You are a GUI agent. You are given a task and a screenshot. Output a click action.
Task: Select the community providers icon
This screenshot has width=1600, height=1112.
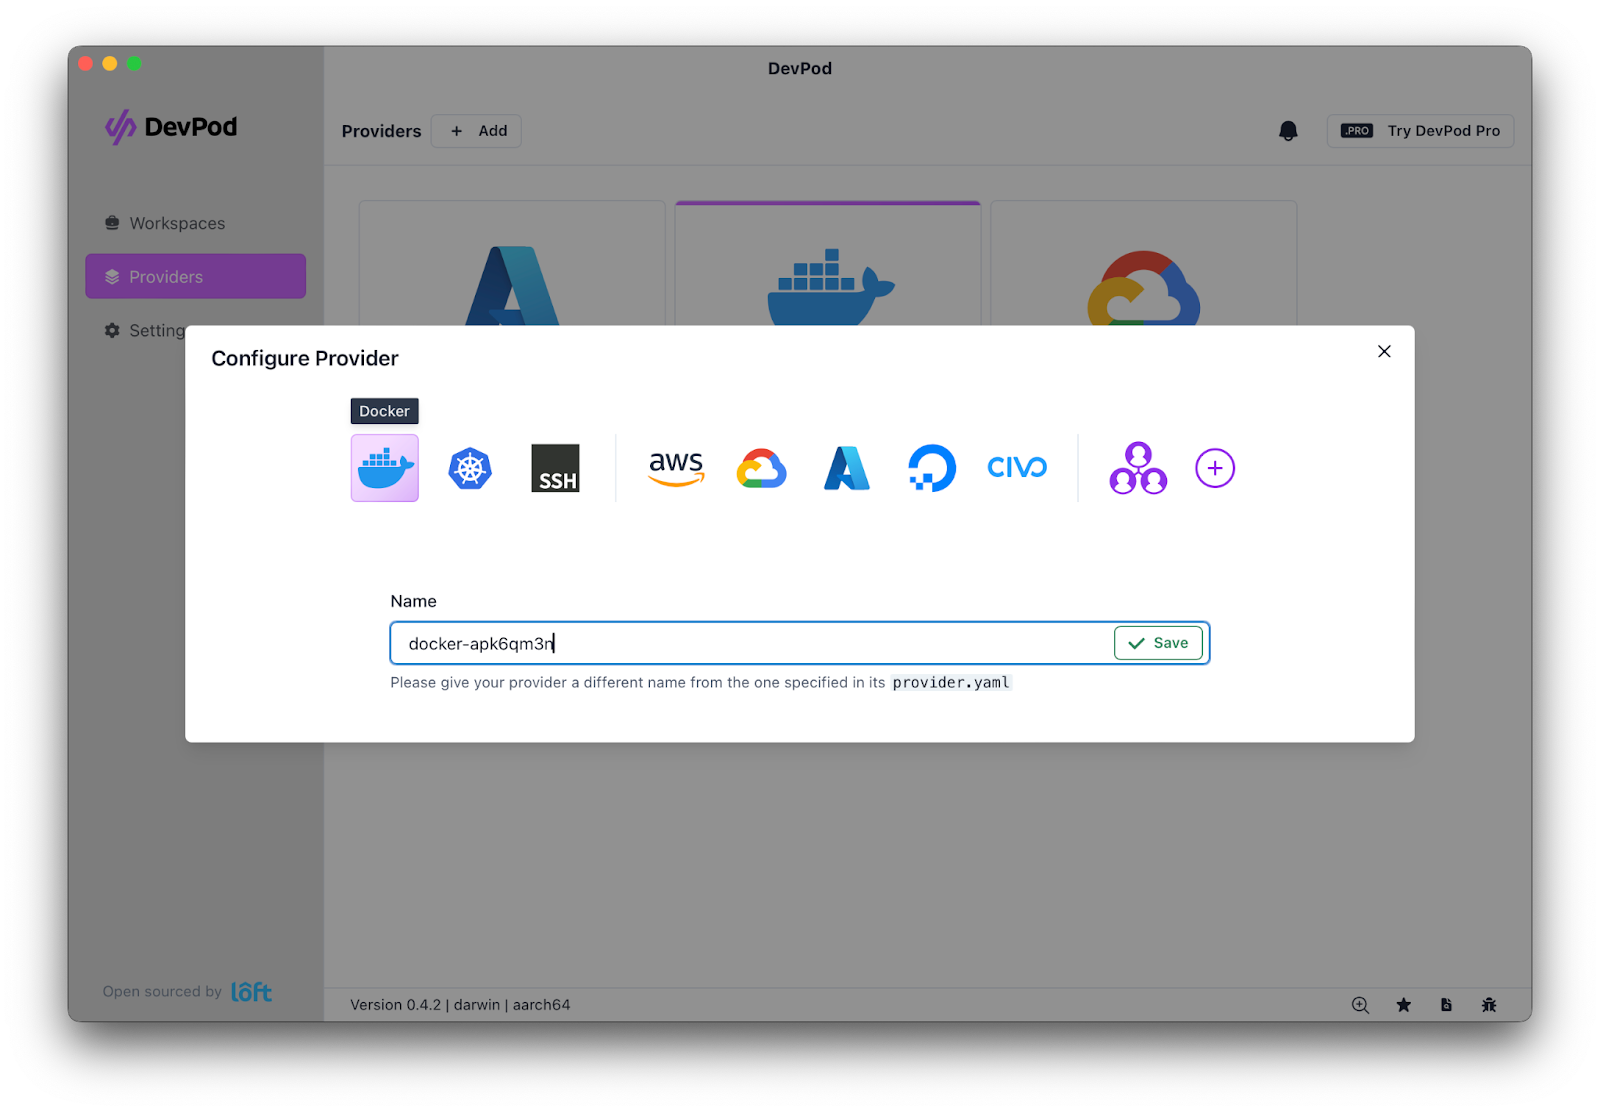(x=1138, y=468)
